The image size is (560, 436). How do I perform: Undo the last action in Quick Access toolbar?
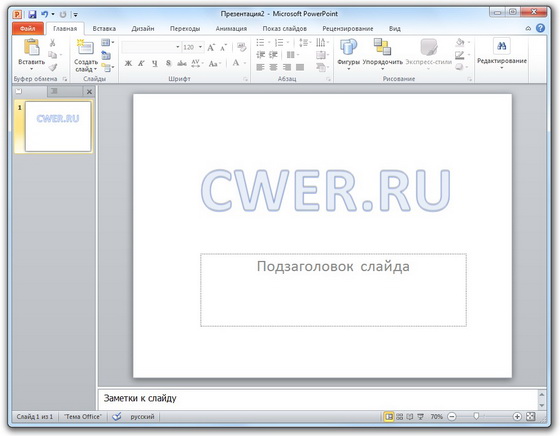coord(45,14)
